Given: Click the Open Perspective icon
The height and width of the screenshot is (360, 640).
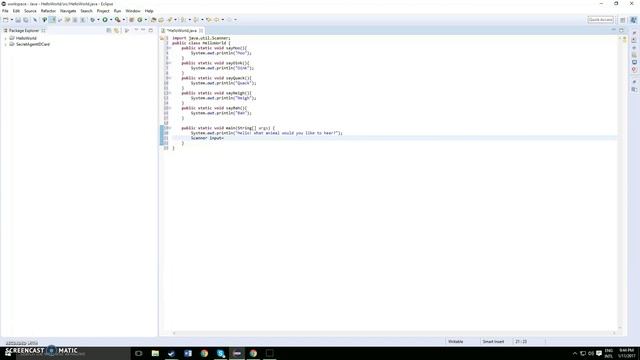Looking at the screenshot, I should pos(622,20).
